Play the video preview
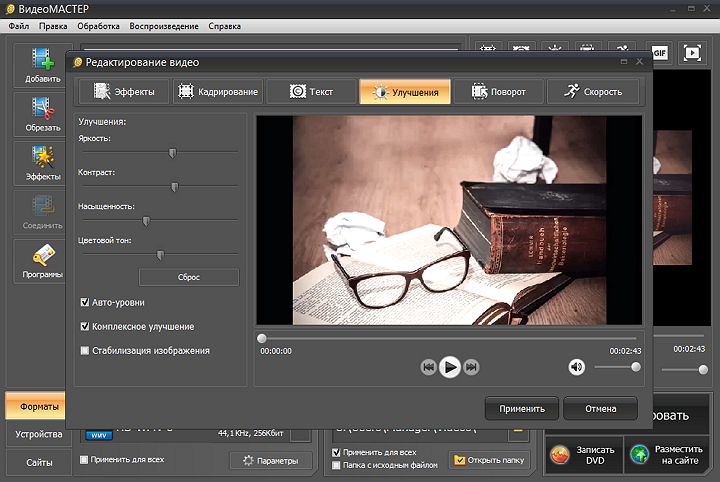The width and height of the screenshot is (720, 482). 450,367
